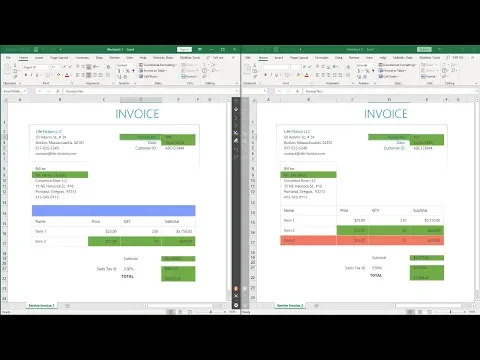Open Conditional Formatting in left window
The width and height of the screenshot is (480, 360).
click(157, 65)
